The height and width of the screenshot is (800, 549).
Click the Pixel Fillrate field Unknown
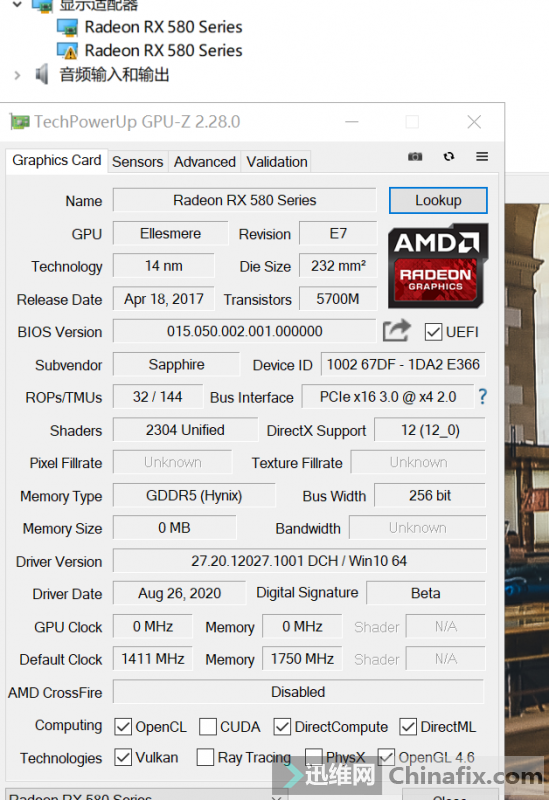(172, 462)
